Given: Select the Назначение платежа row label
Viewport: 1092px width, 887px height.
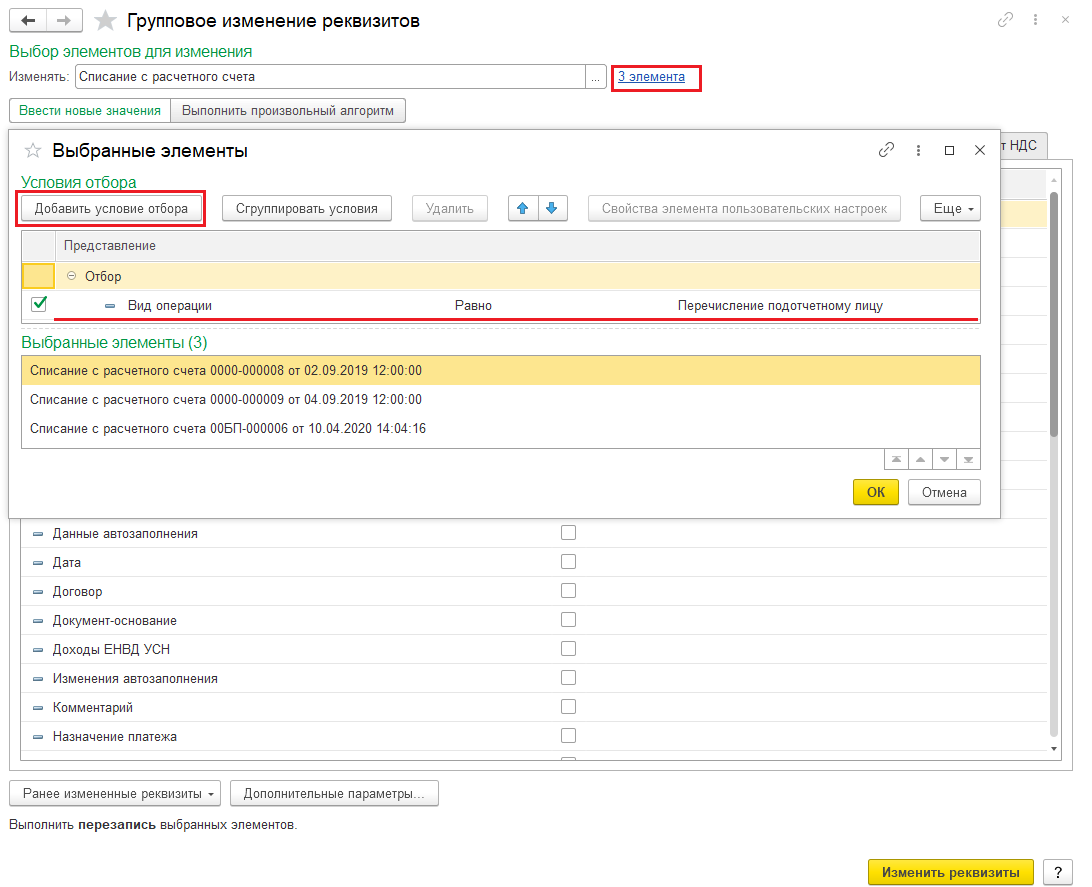Looking at the screenshot, I should [x=115, y=737].
